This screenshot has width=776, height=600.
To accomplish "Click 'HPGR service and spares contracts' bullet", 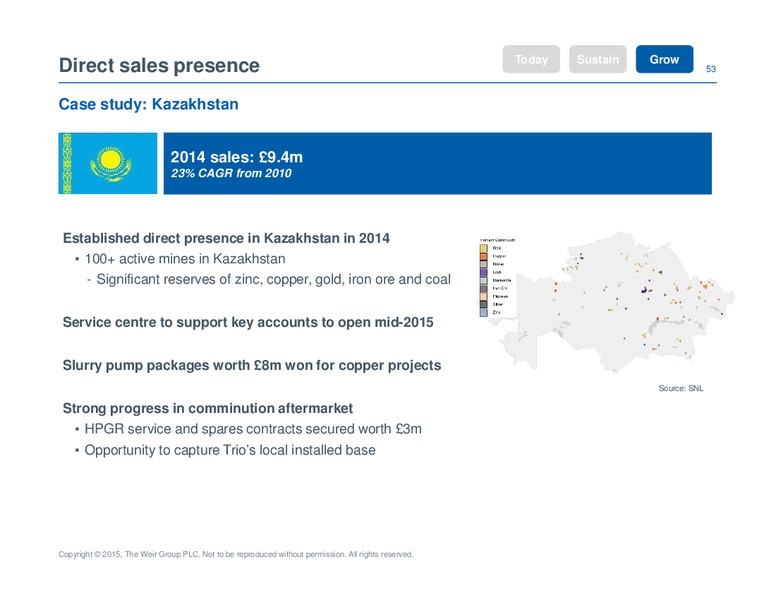I will pyautogui.click(x=253, y=429).
